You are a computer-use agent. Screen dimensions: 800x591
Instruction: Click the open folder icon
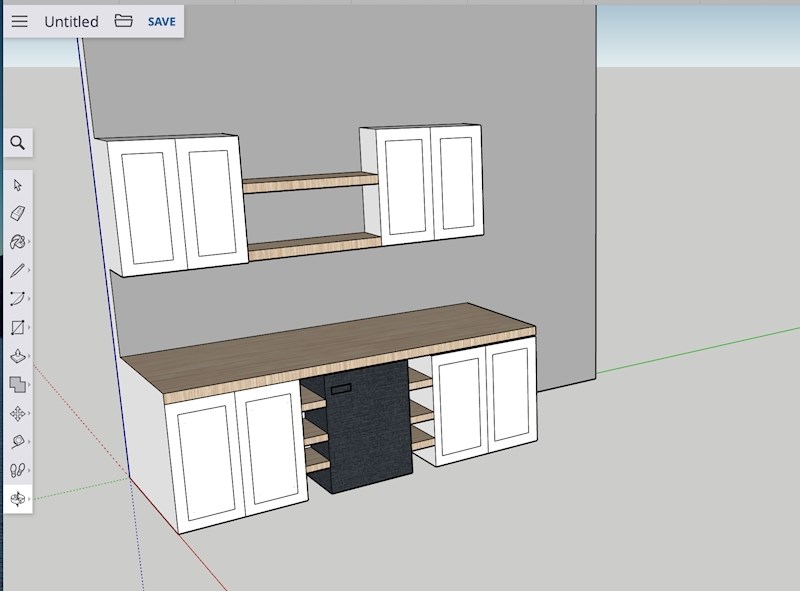point(123,21)
